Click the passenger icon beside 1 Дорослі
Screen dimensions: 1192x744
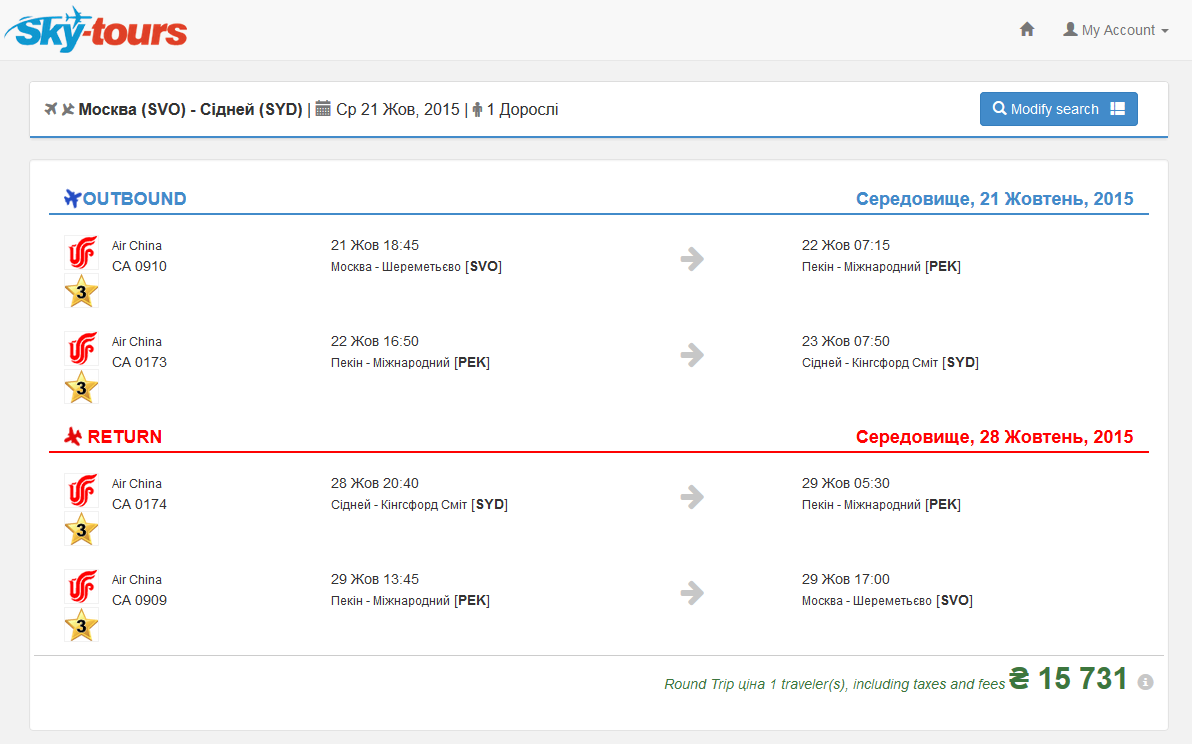(x=477, y=109)
